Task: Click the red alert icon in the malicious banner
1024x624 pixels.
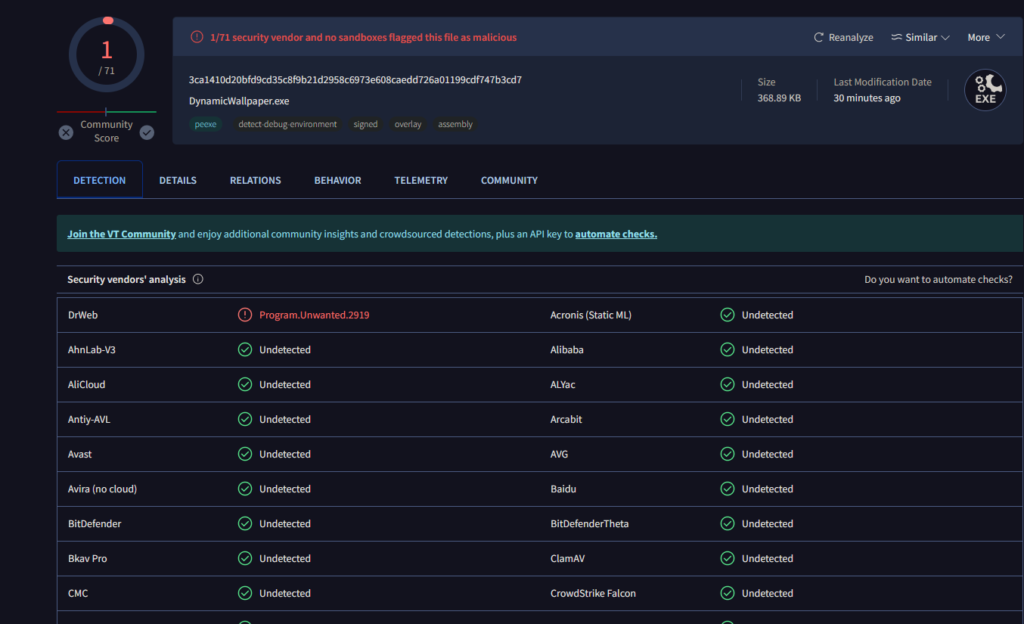Action: pyautogui.click(x=197, y=37)
